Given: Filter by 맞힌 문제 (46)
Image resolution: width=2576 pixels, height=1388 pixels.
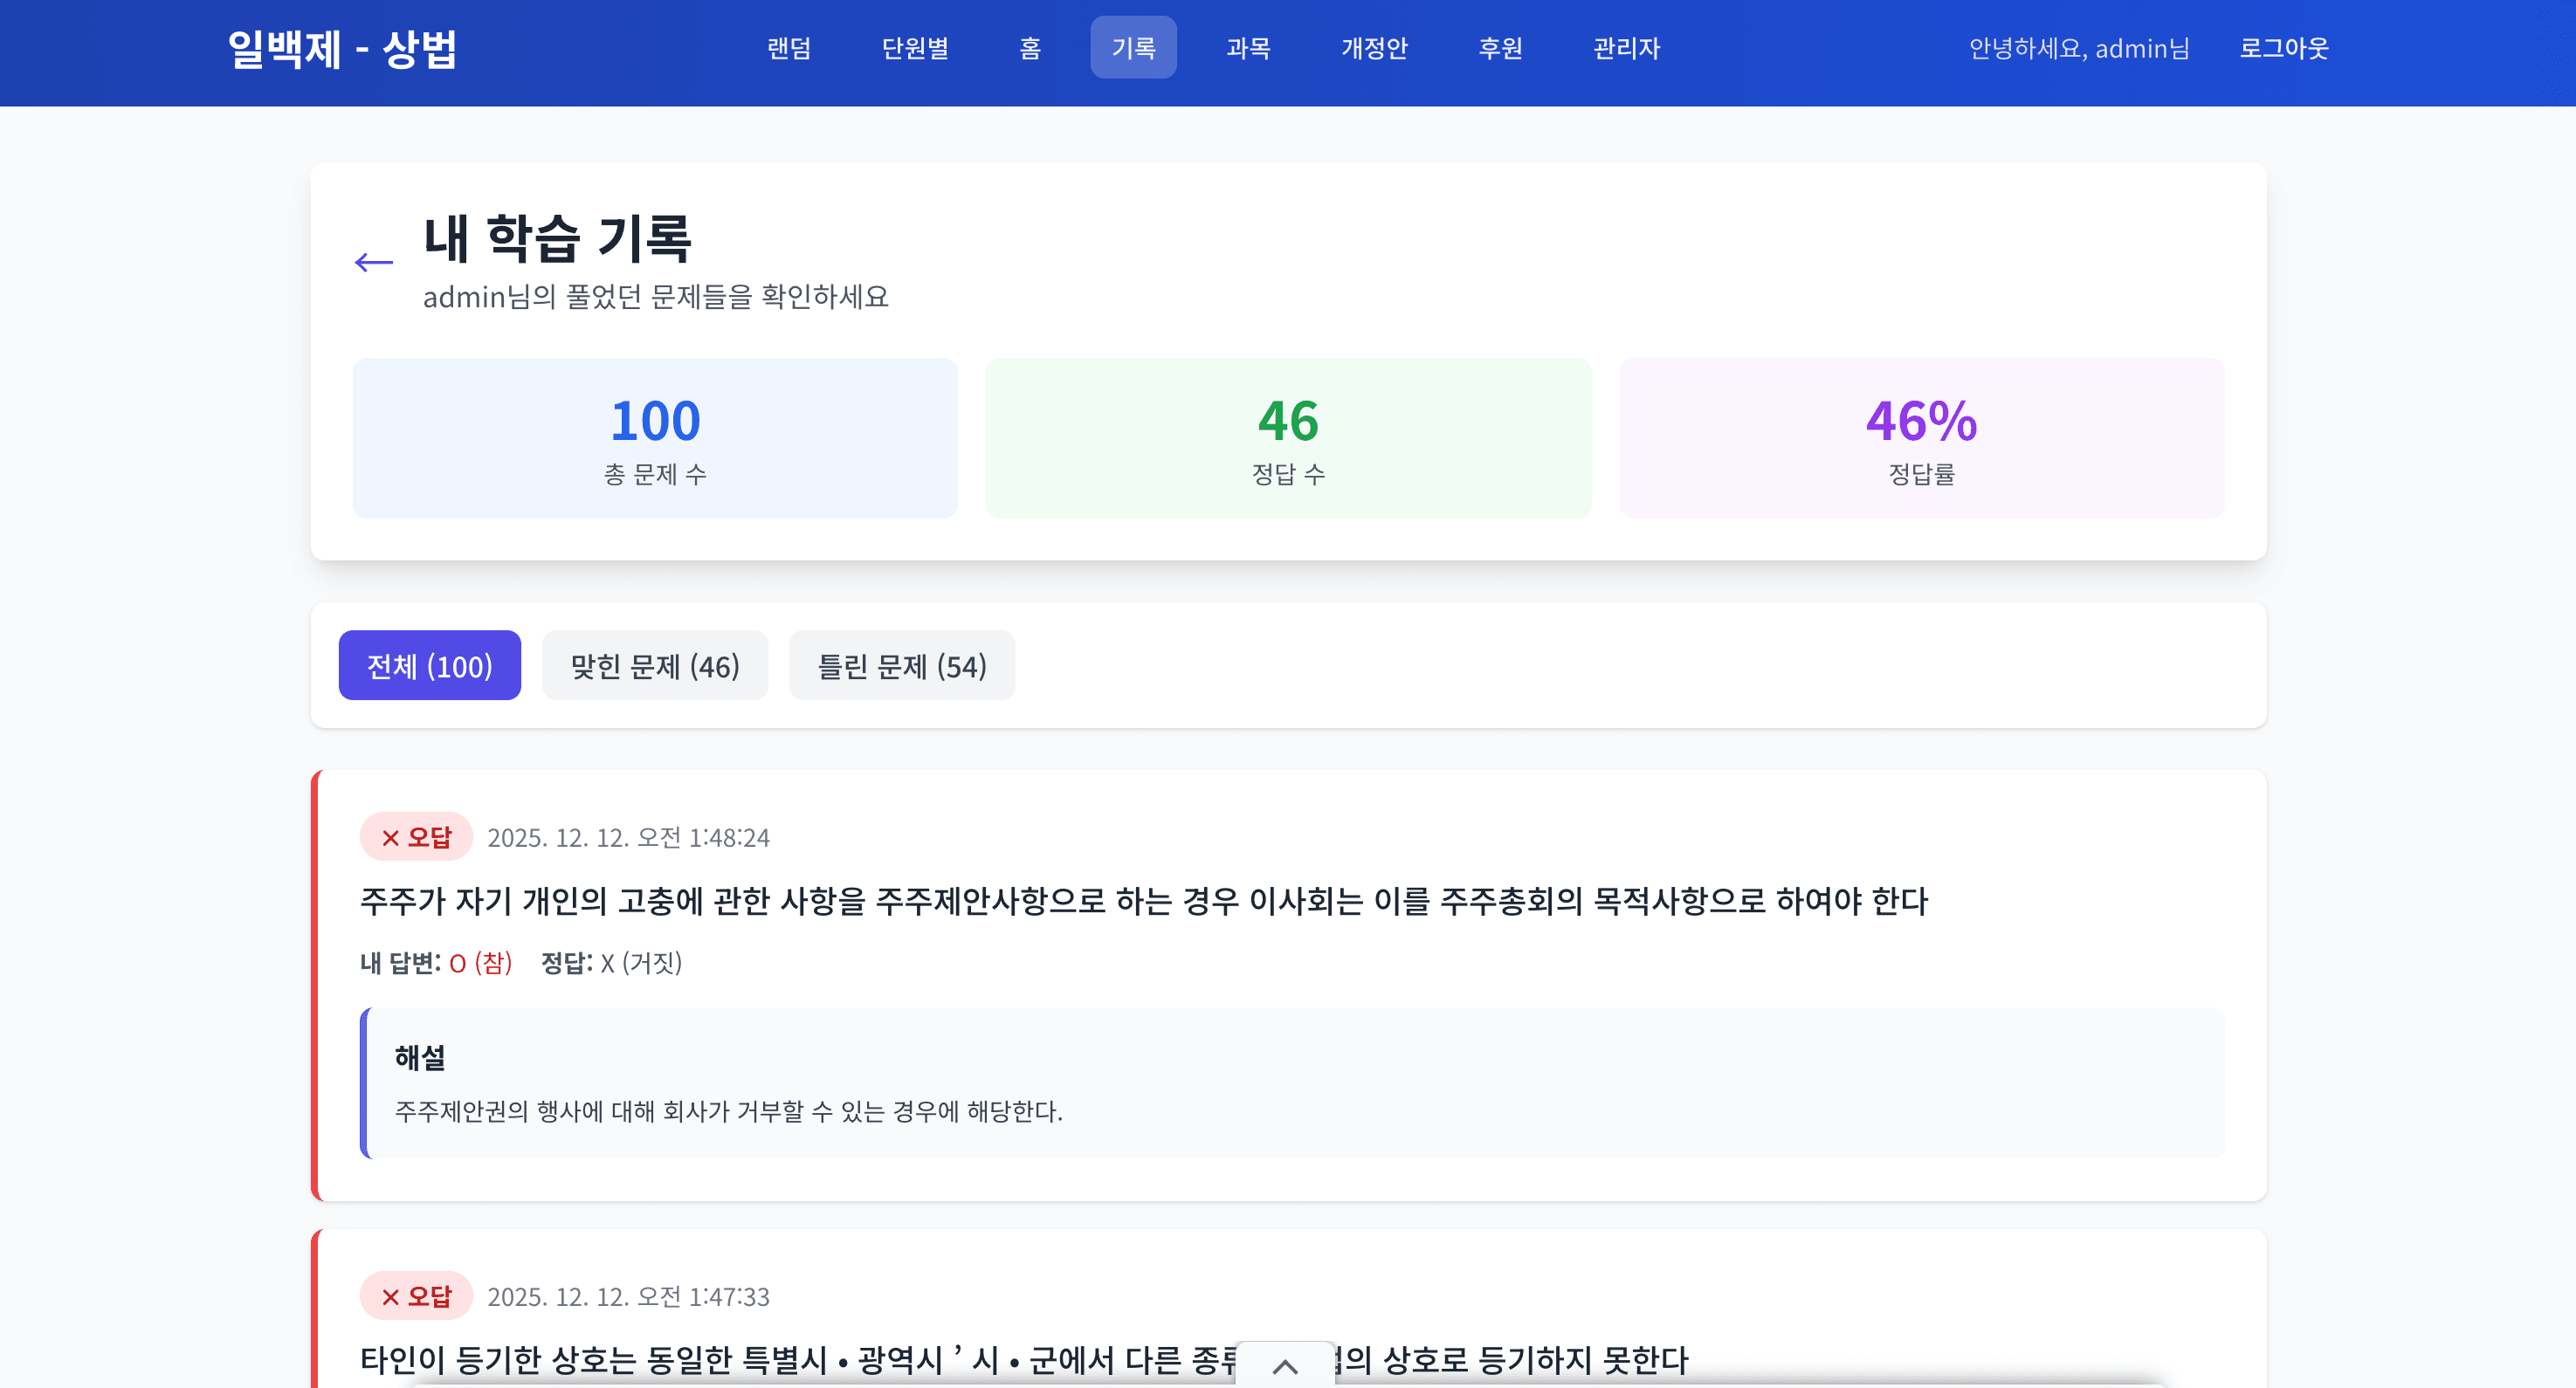Looking at the screenshot, I should (654, 665).
